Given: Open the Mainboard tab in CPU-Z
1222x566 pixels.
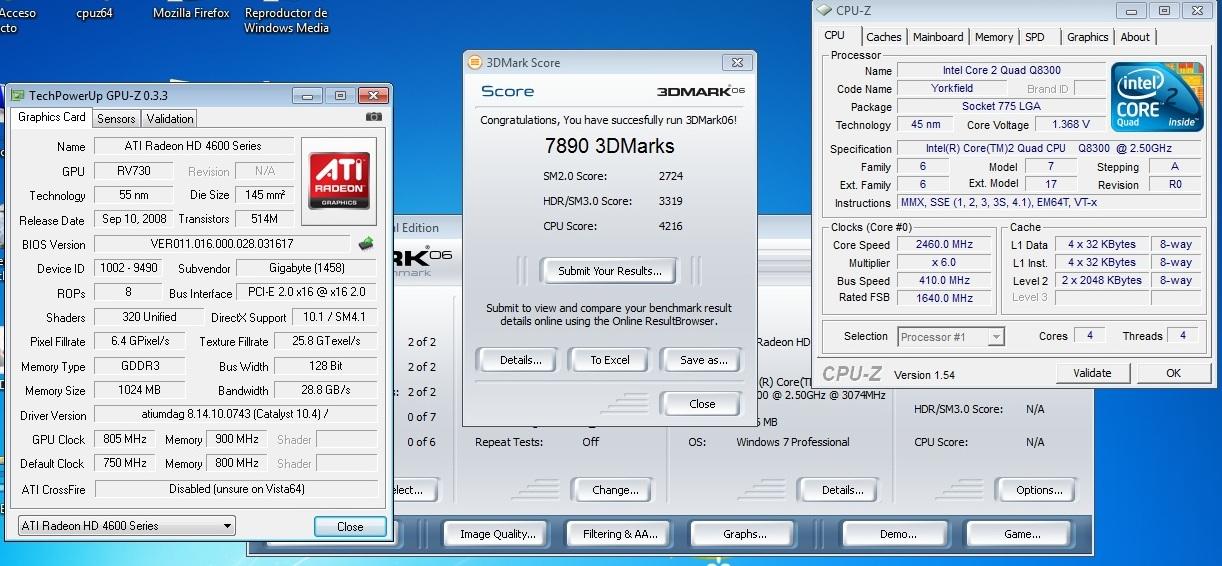Looking at the screenshot, I should pyautogui.click(x=938, y=37).
